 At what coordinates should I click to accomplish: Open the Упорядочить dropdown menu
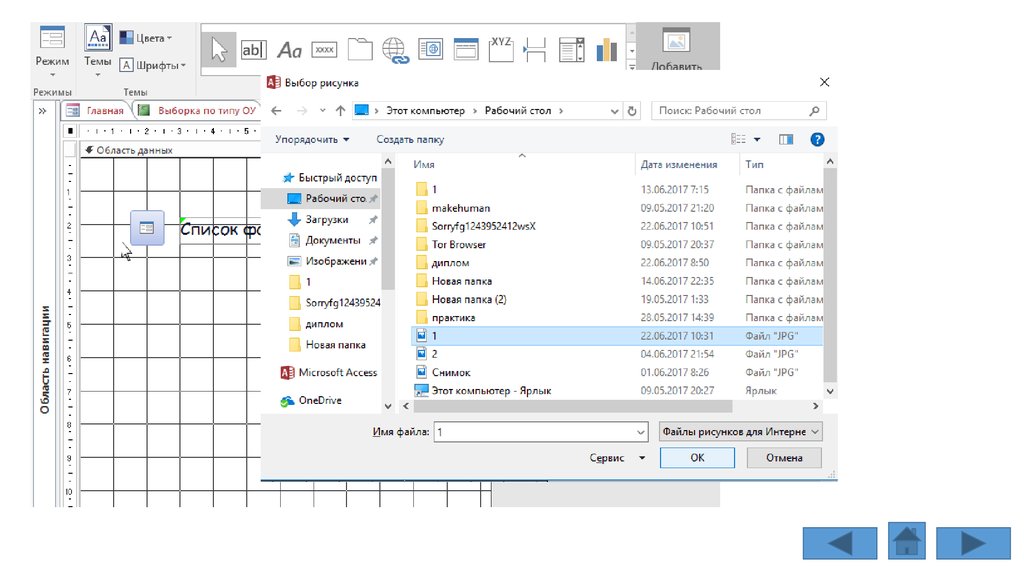312,140
